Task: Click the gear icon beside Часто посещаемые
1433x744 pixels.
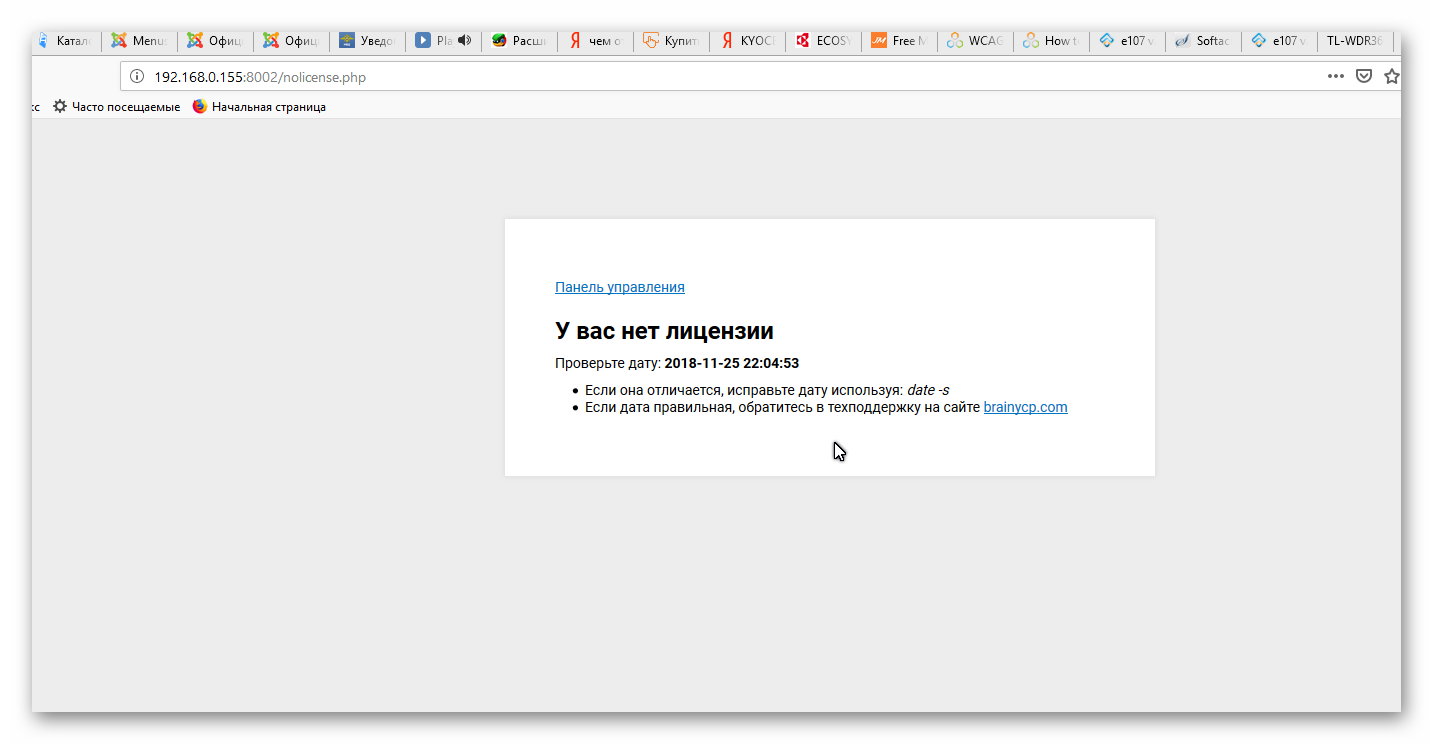Action: (60, 107)
